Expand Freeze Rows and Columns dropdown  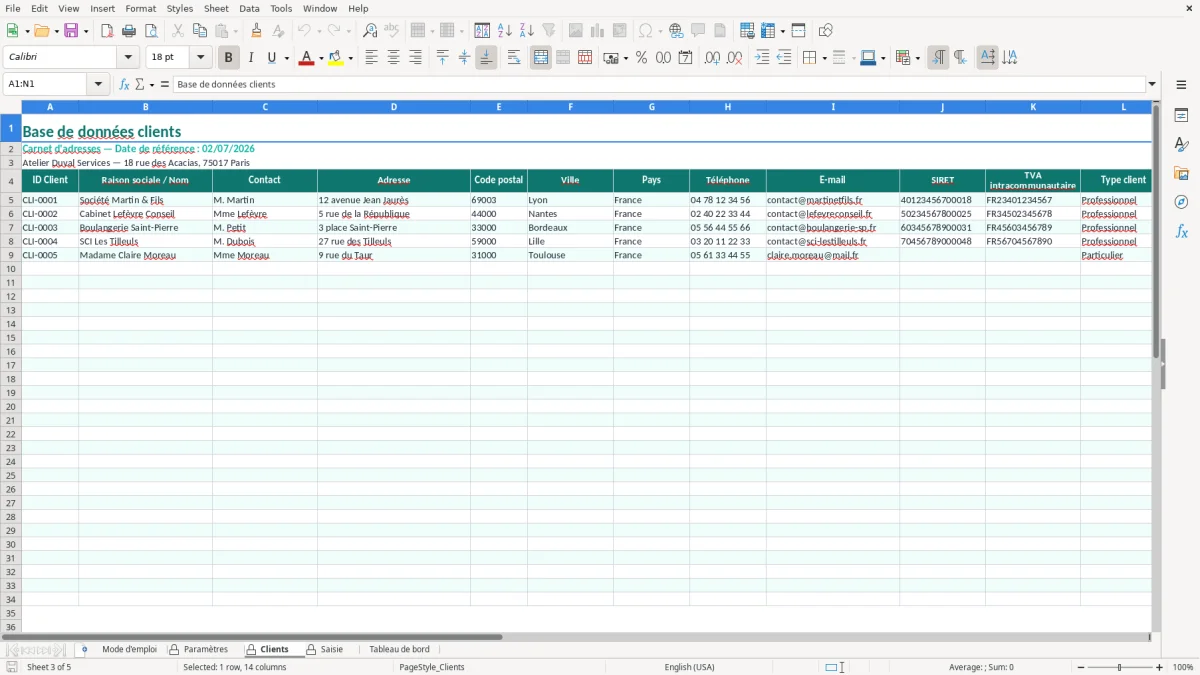pyautogui.click(x=782, y=31)
